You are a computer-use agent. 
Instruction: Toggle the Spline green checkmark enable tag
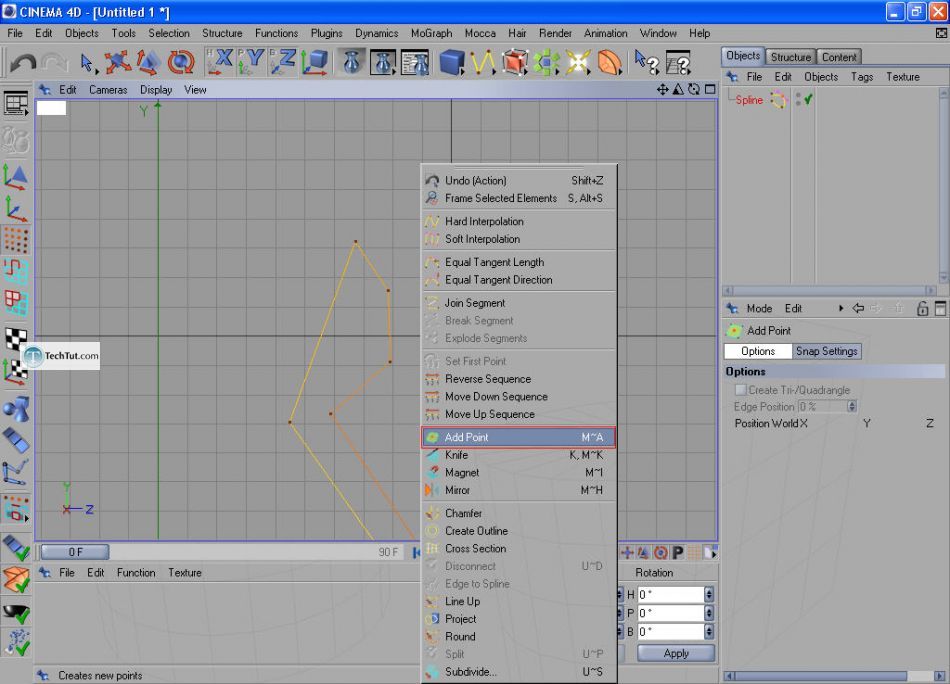[x=808, y=100]
